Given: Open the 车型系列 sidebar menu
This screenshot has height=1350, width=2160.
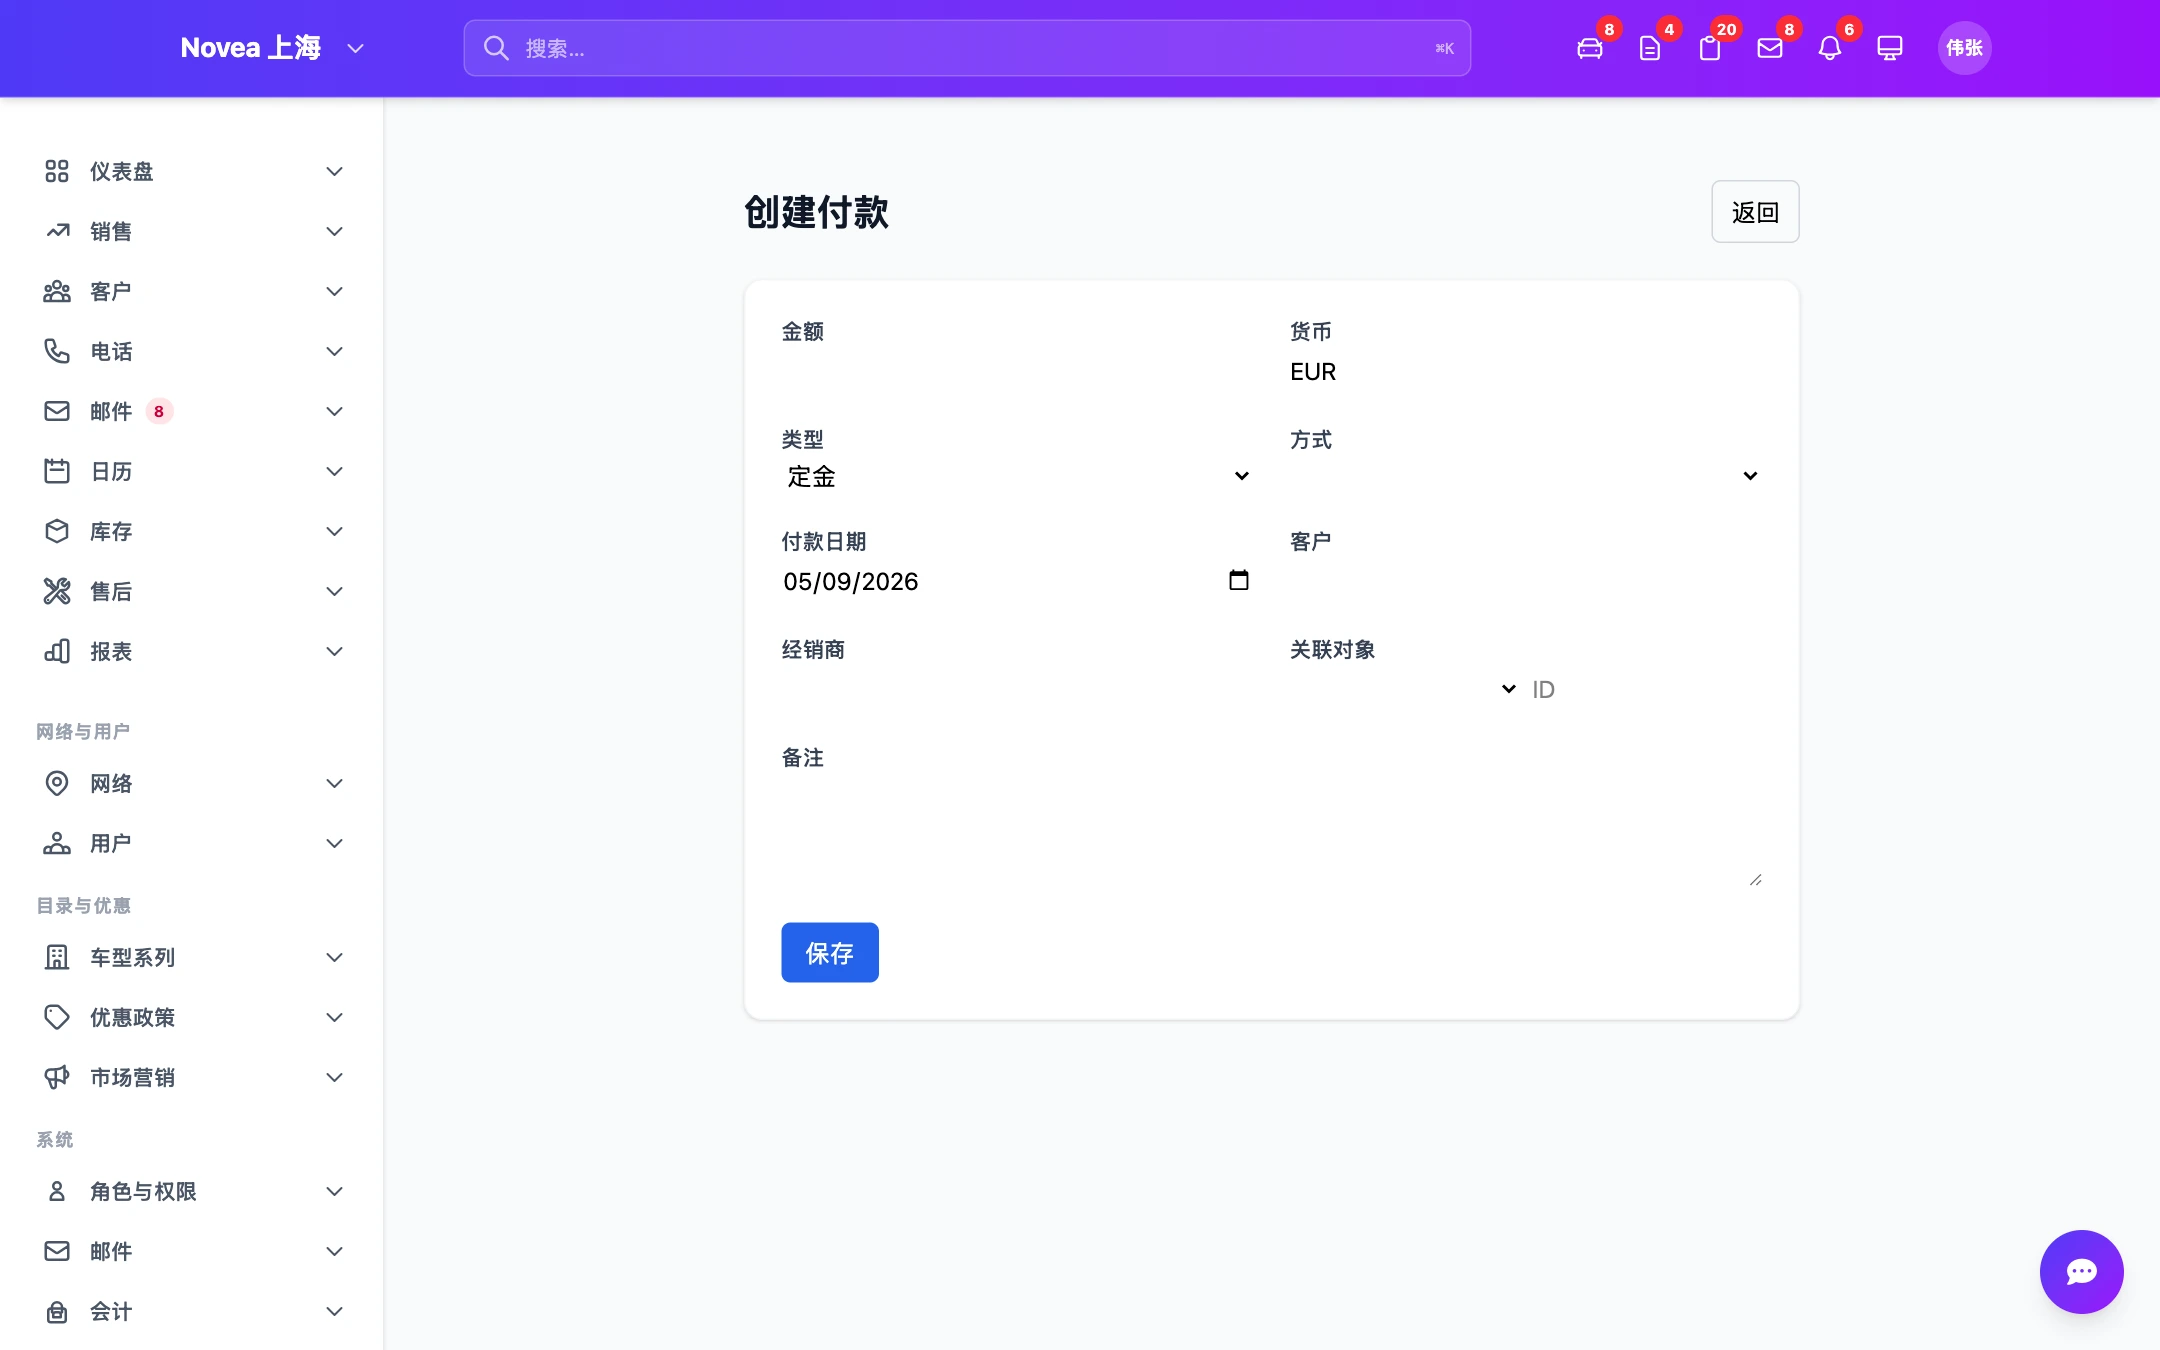Looking at the screenshot, I should [193, 957].
